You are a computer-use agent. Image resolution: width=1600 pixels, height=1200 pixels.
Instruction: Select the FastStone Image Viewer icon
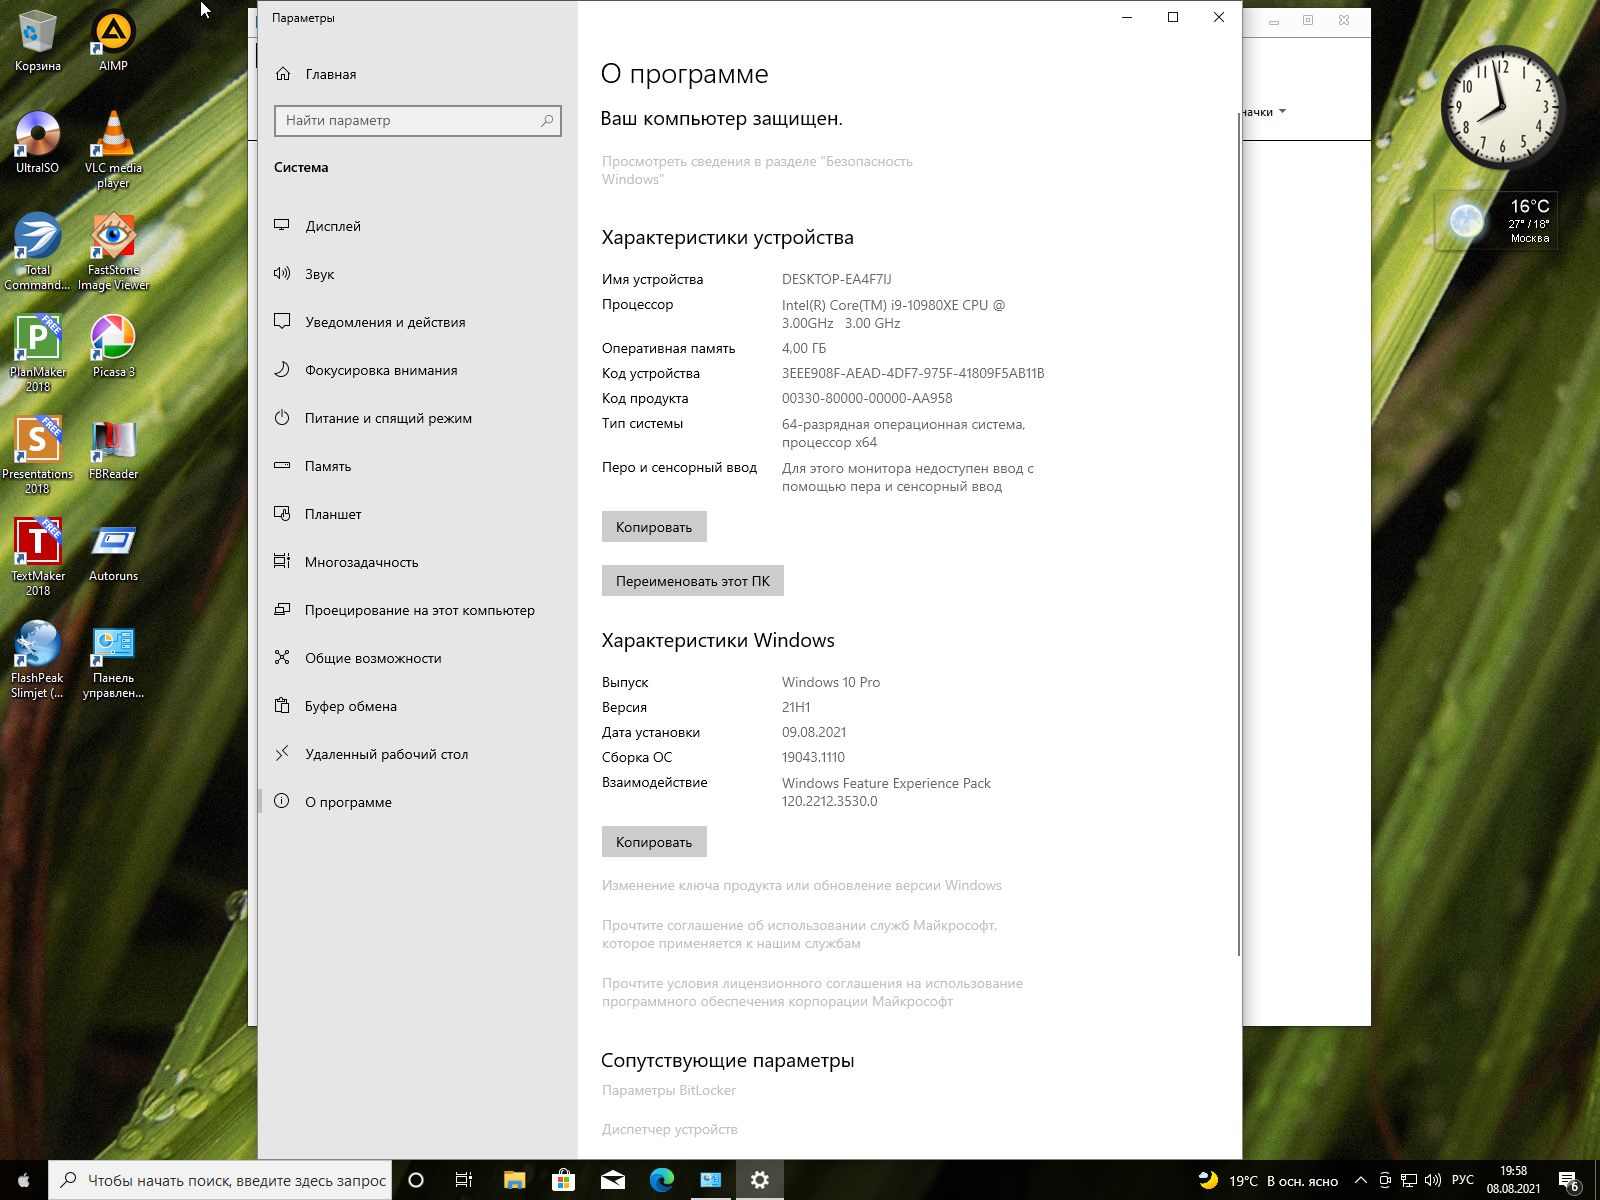point(113,252)
